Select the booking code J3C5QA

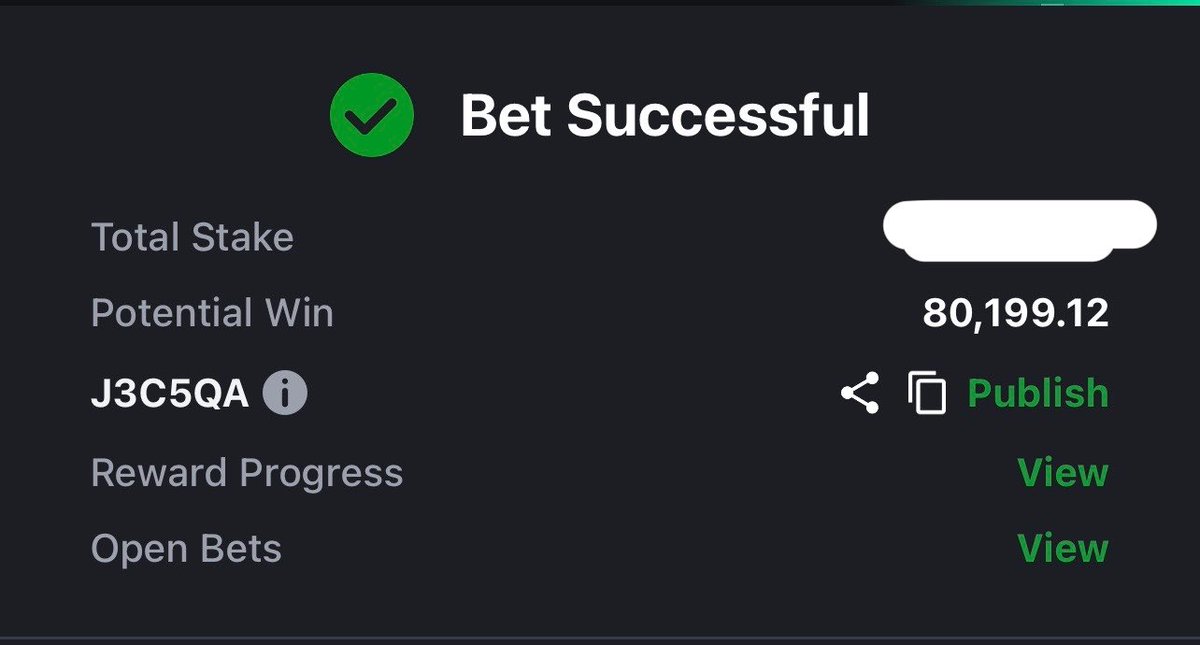(x=170, y=394)
